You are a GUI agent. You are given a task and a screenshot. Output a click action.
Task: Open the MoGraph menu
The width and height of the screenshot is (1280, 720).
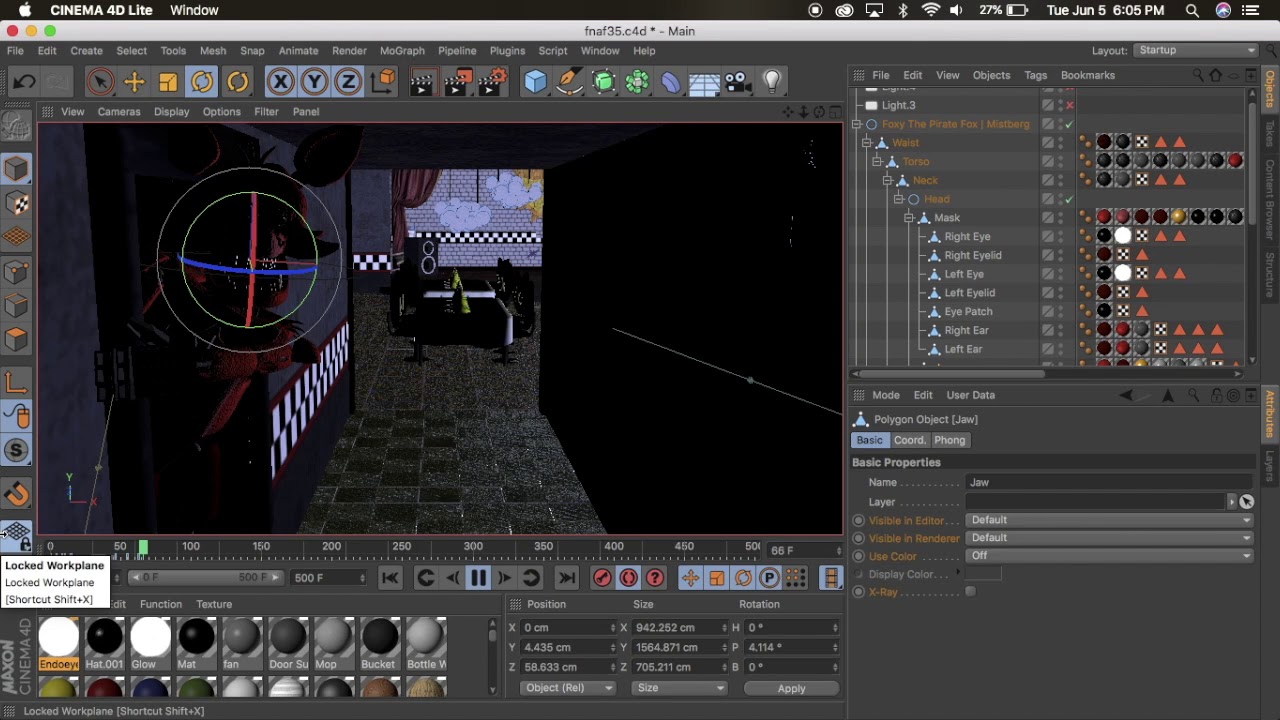click(x=402, y=51)
